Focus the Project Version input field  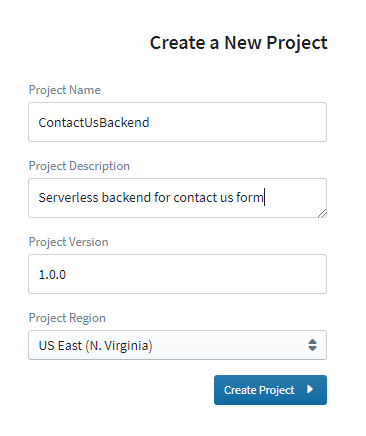coord(177,274)
